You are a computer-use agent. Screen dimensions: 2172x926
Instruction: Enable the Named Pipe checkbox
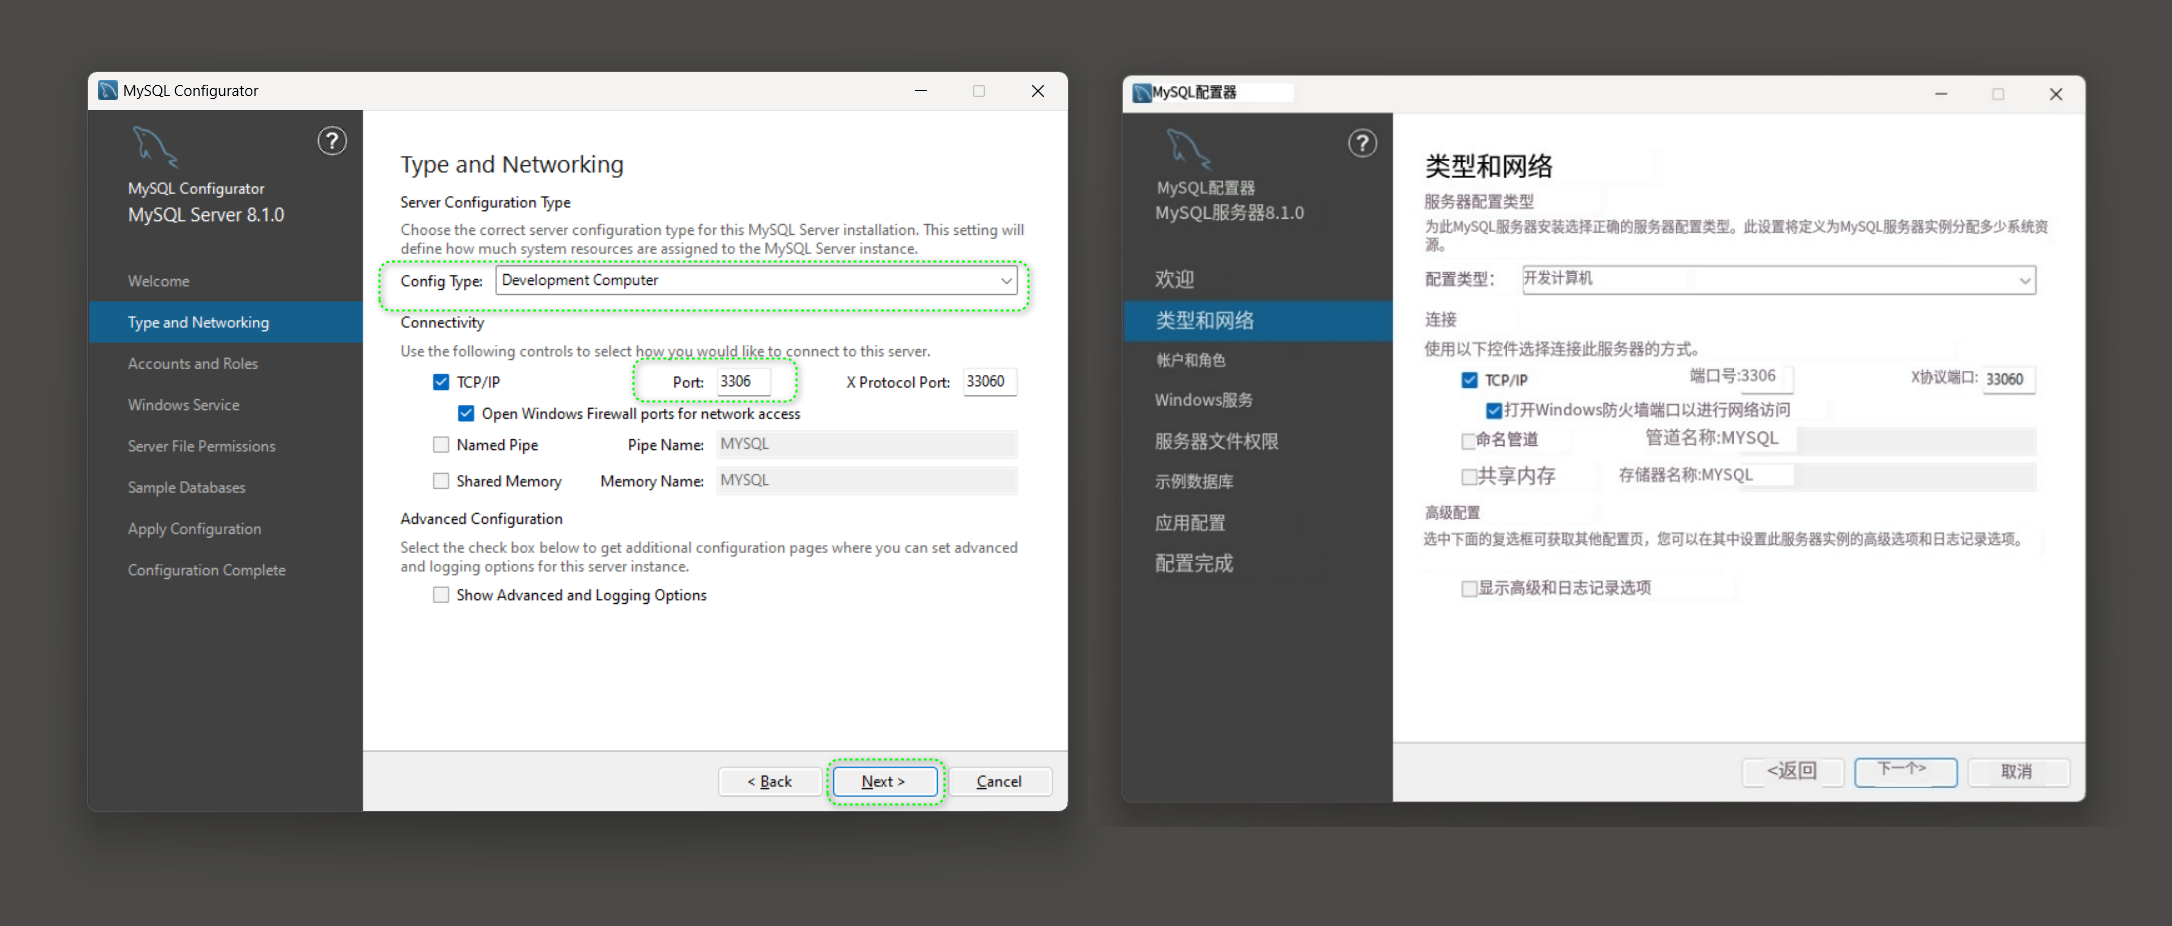(441, 444)
